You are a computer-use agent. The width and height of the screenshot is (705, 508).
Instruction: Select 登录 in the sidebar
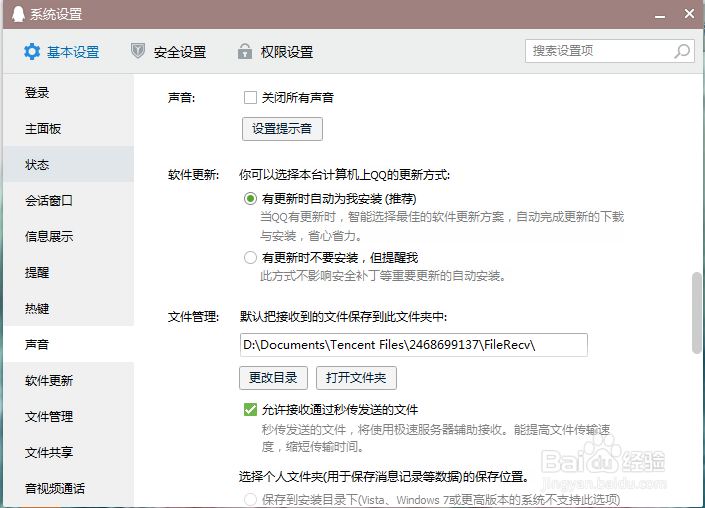(x=69, y=93)
